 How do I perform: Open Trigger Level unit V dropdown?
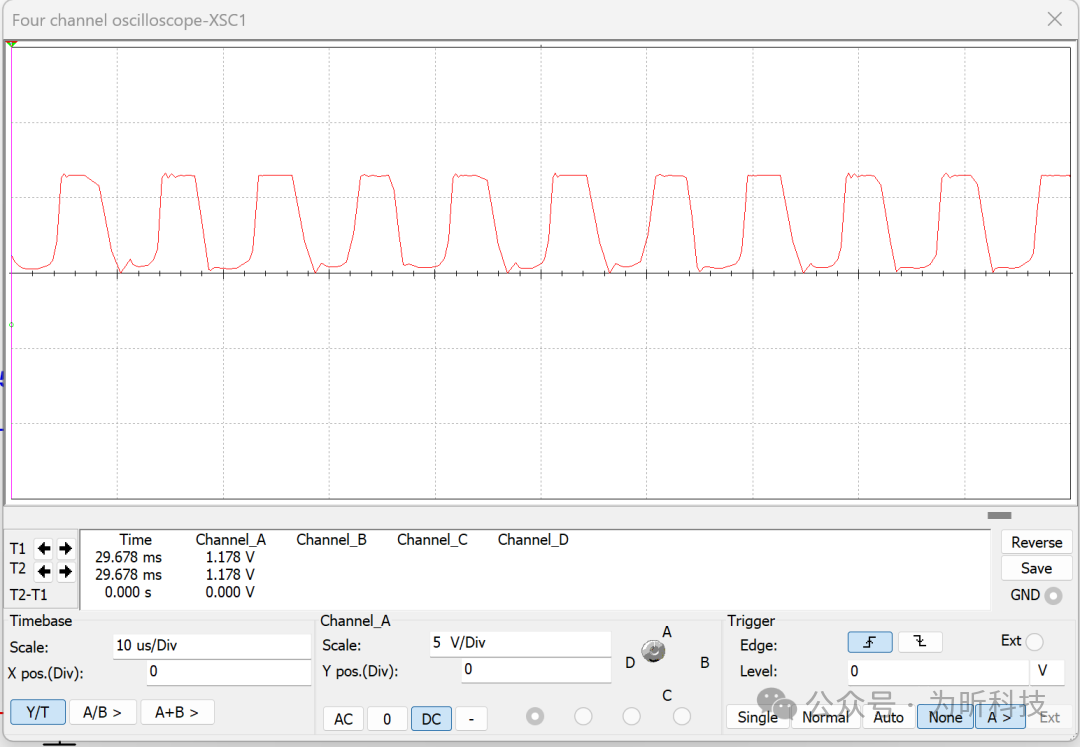point(1047,671)
